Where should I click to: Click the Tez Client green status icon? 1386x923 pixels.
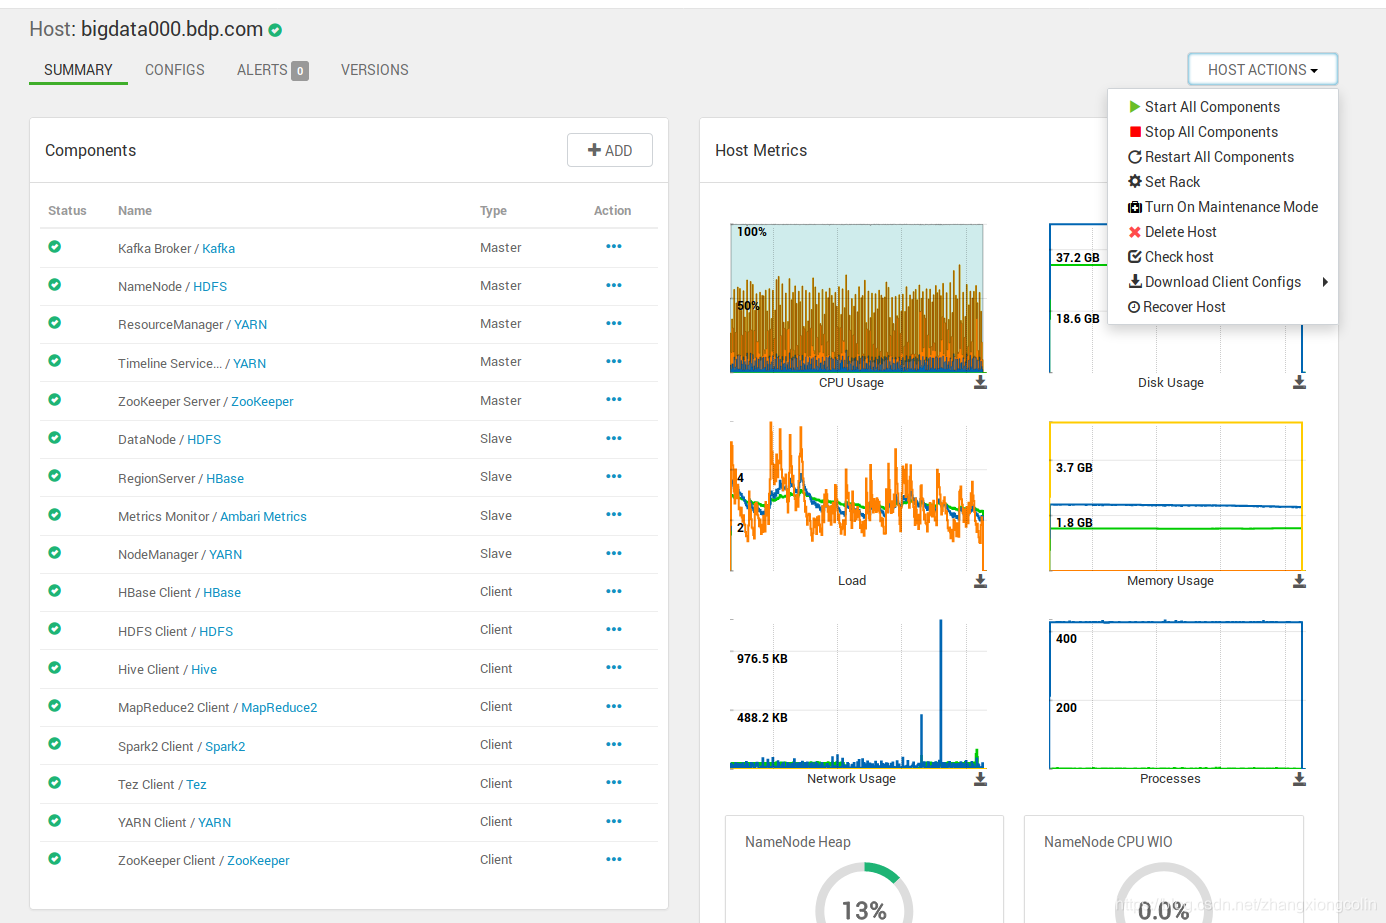(55, 783)
